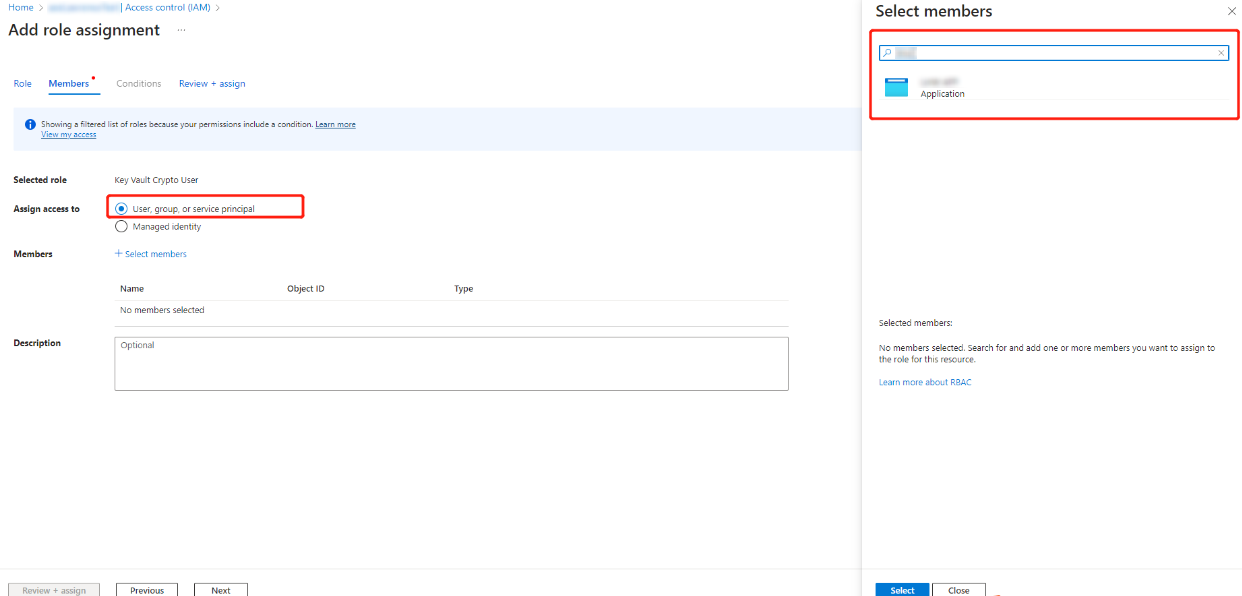
Task: Switch to the Role tab
Action: tap(22, 83)
